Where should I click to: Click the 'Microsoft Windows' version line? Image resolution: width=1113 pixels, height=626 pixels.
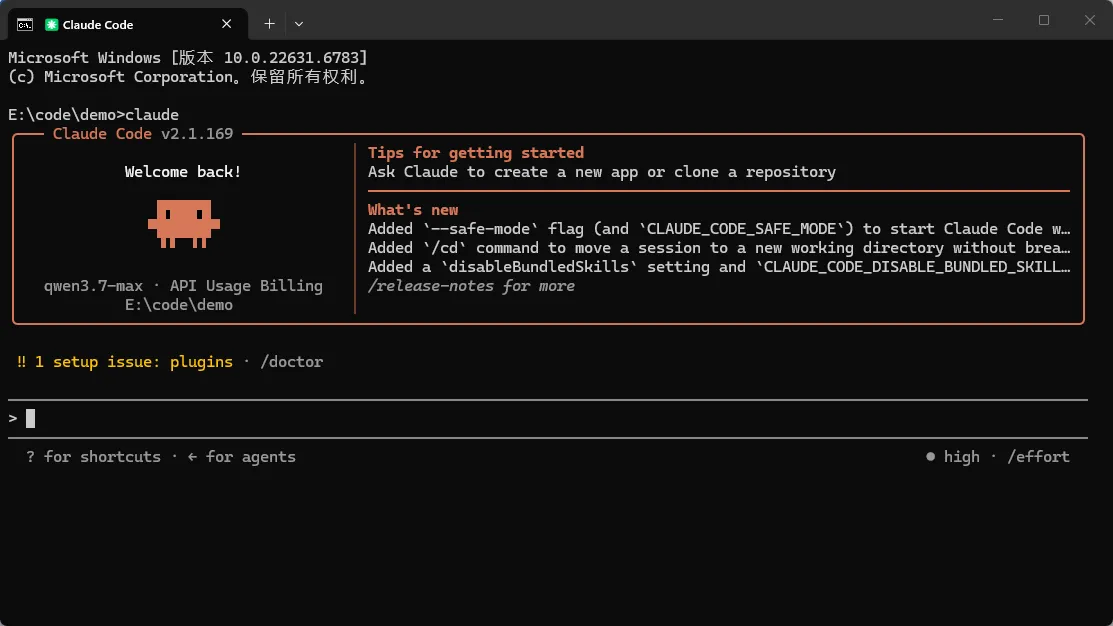pyautogui.click(x=188, y=57)
